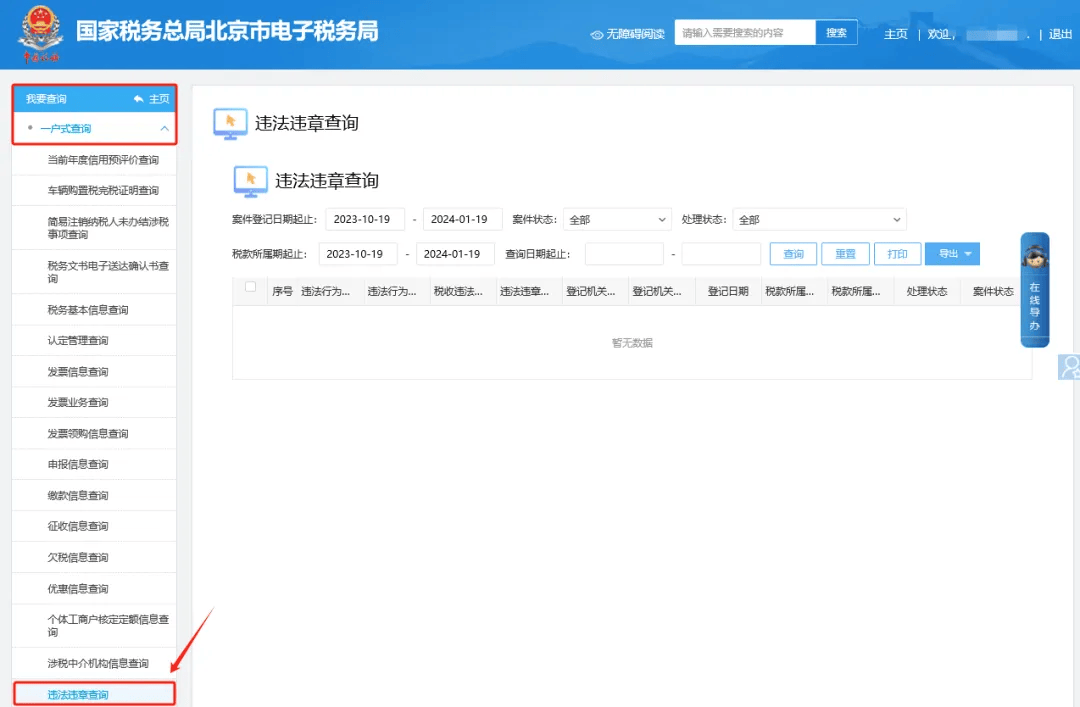1080x707 pixels.
Task: Click the national tax emblem logo
Action: (41, 34)
